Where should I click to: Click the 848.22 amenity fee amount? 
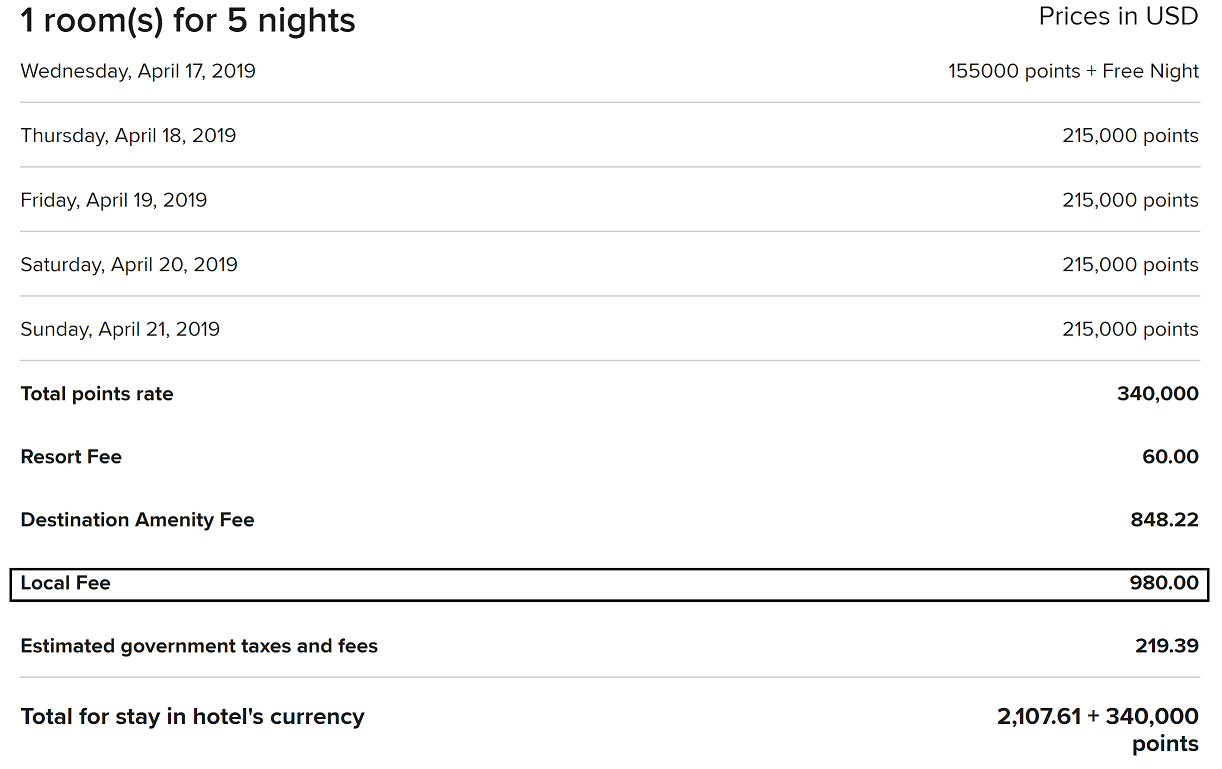(x=1164, y=520)
